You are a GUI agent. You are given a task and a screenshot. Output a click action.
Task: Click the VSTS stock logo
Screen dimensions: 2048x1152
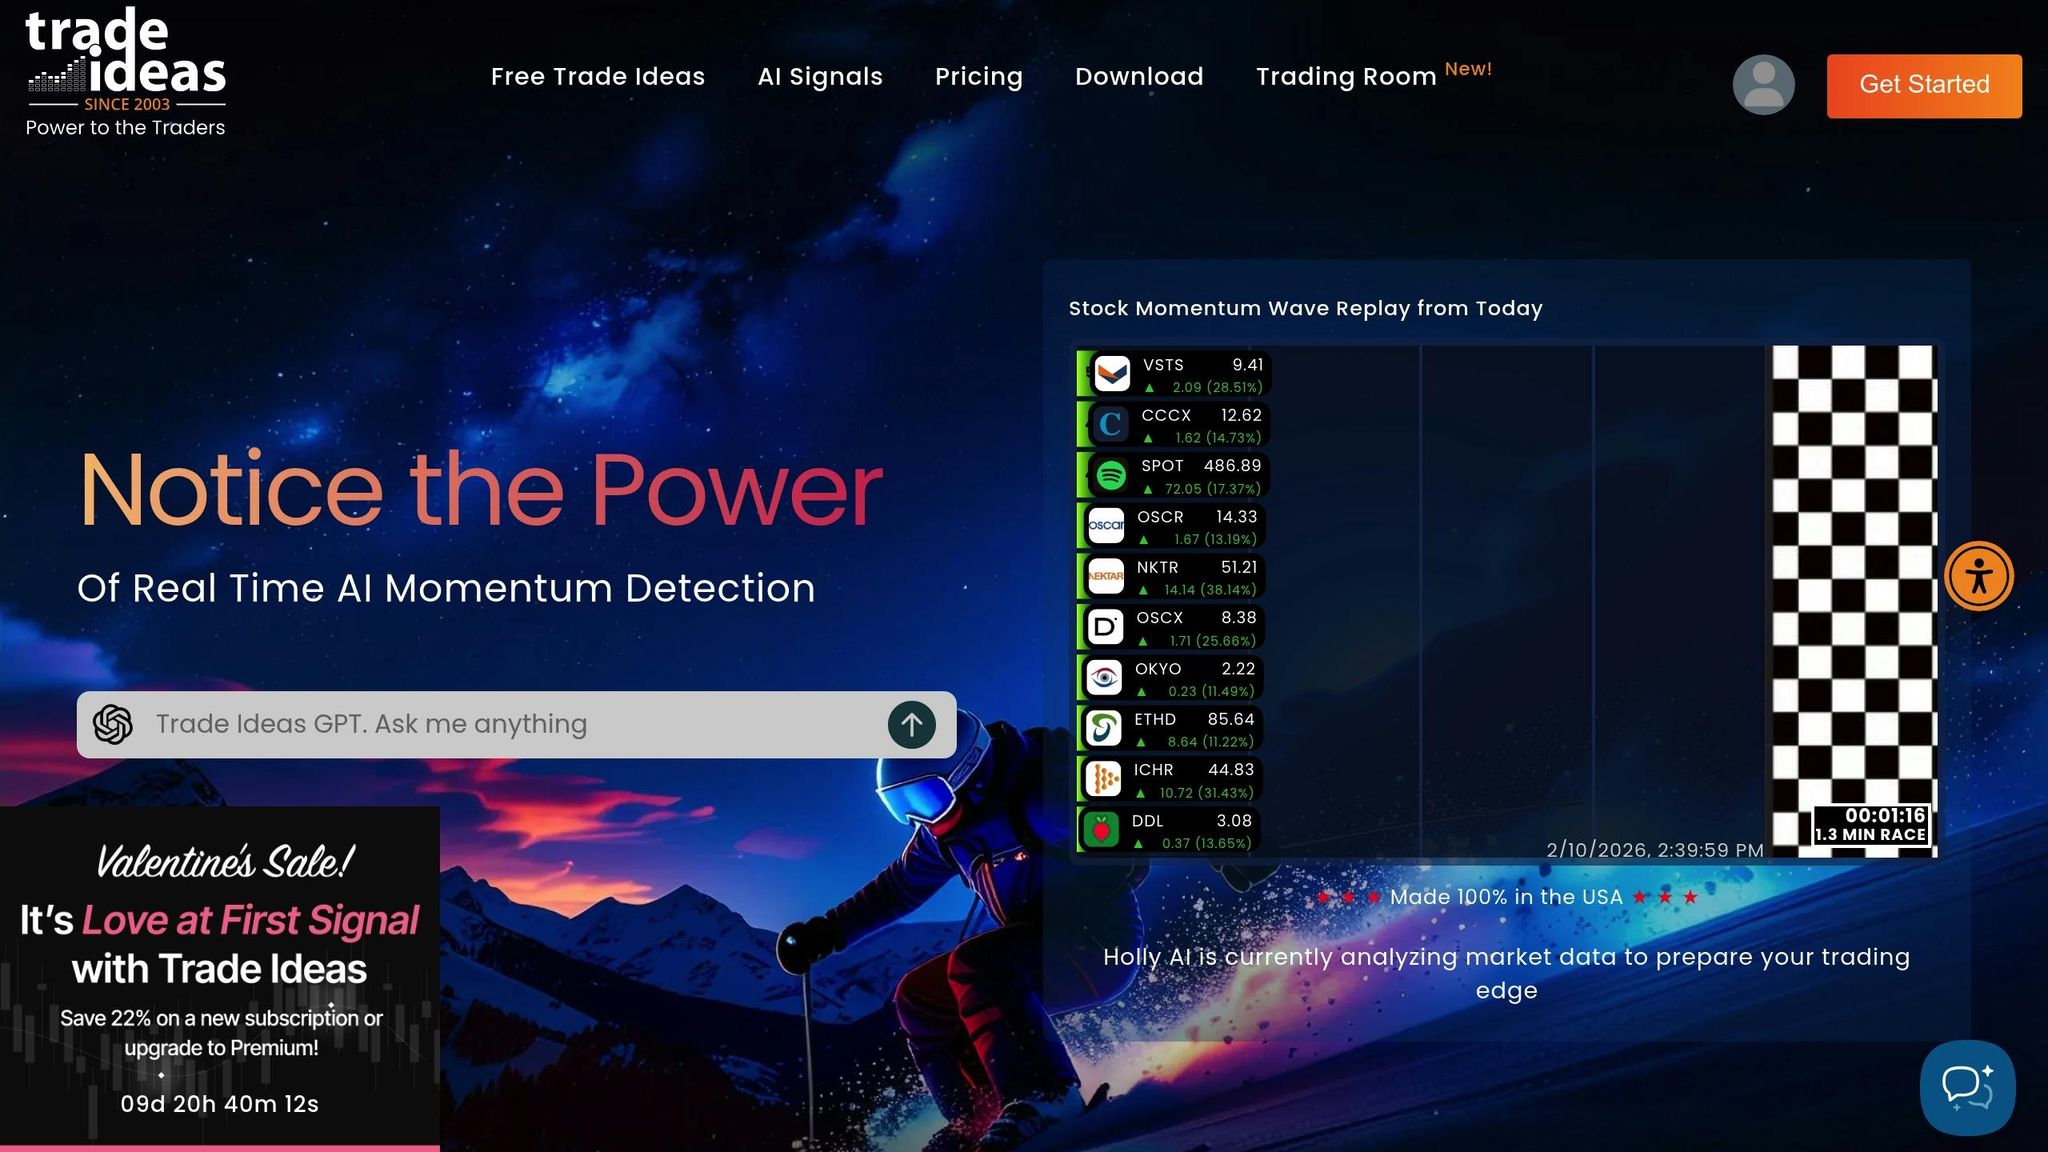point(1111,374)
